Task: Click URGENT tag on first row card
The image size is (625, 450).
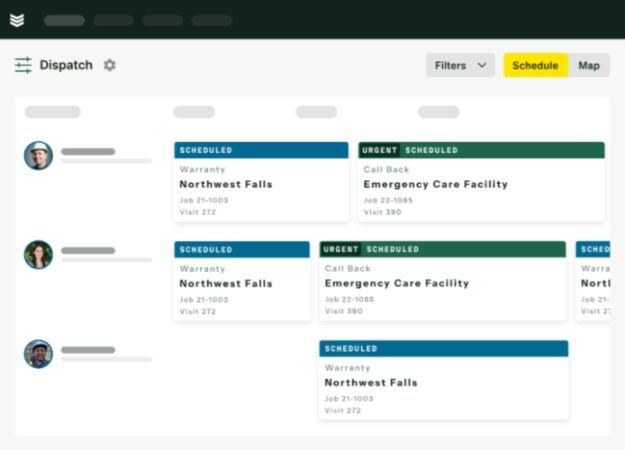Action: tap(379, 150)
